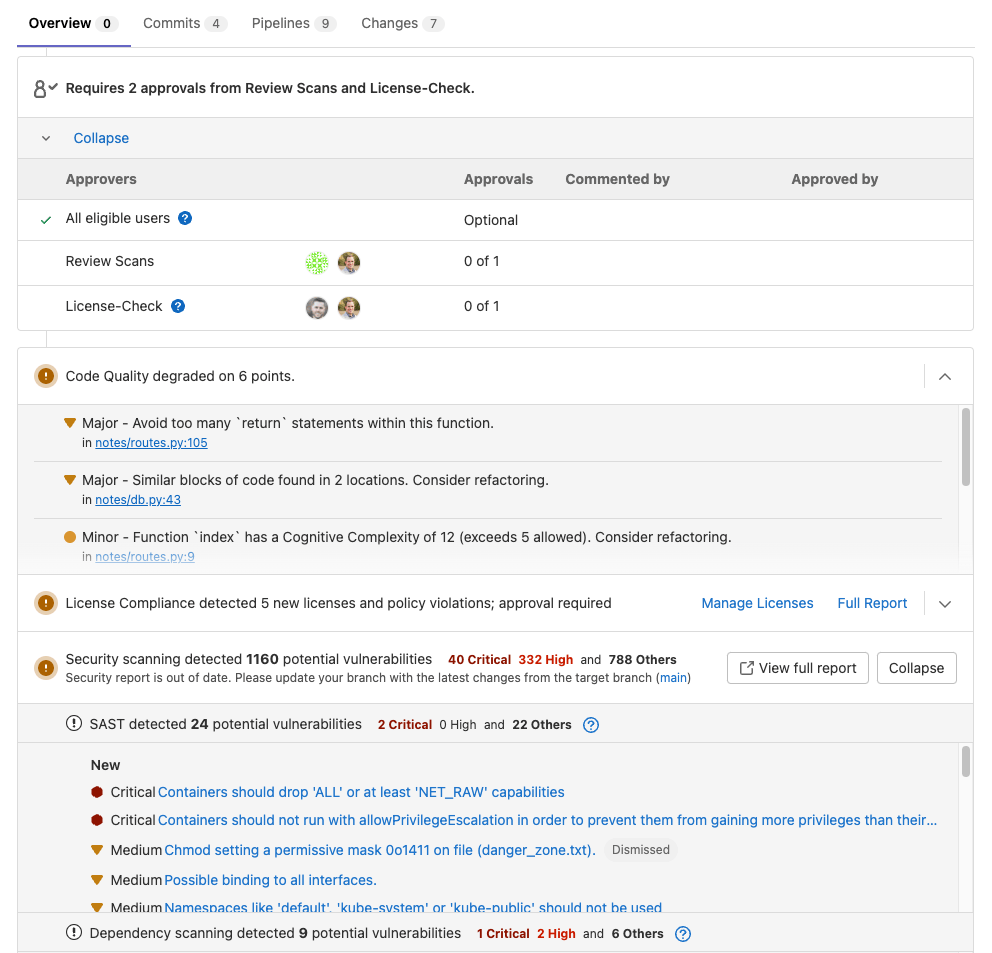
Task: Click View full report button
Action: coord(797,668)
